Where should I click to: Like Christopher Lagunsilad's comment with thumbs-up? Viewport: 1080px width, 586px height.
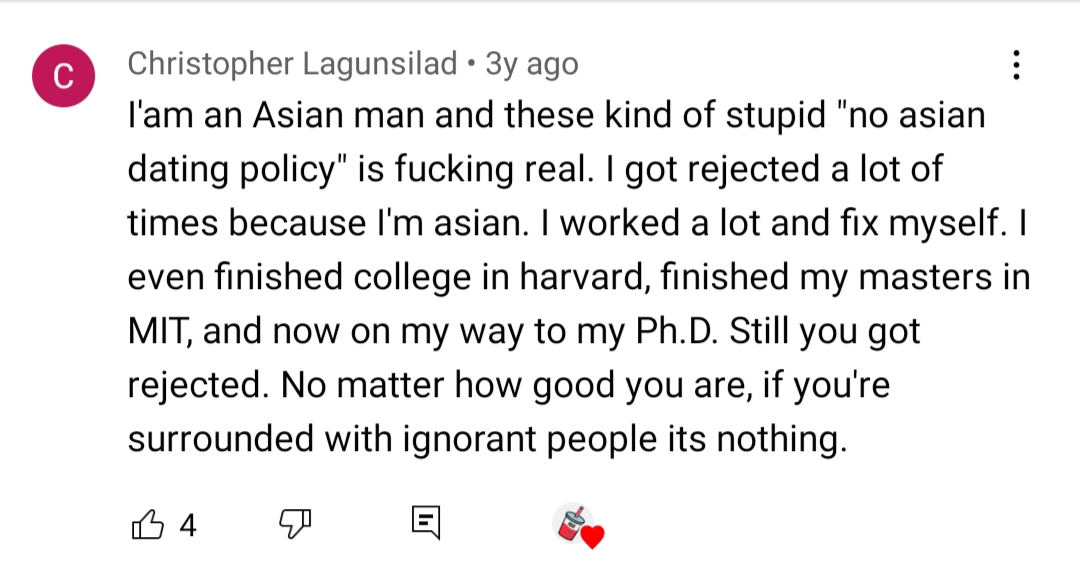[146, 525]
